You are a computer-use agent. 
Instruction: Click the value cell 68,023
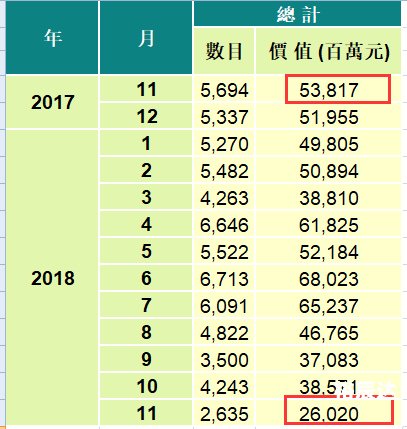pos(328,278)
